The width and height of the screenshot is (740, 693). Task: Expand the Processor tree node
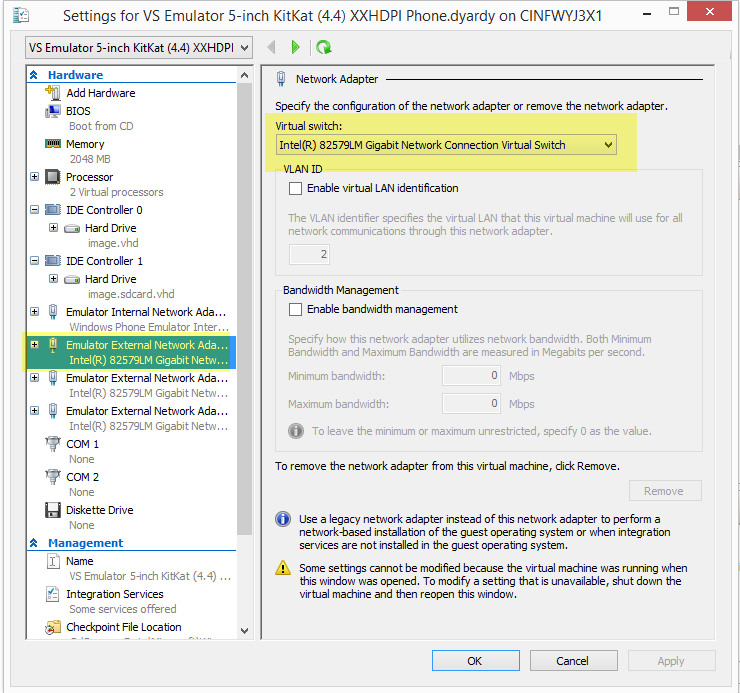[35, 177]
